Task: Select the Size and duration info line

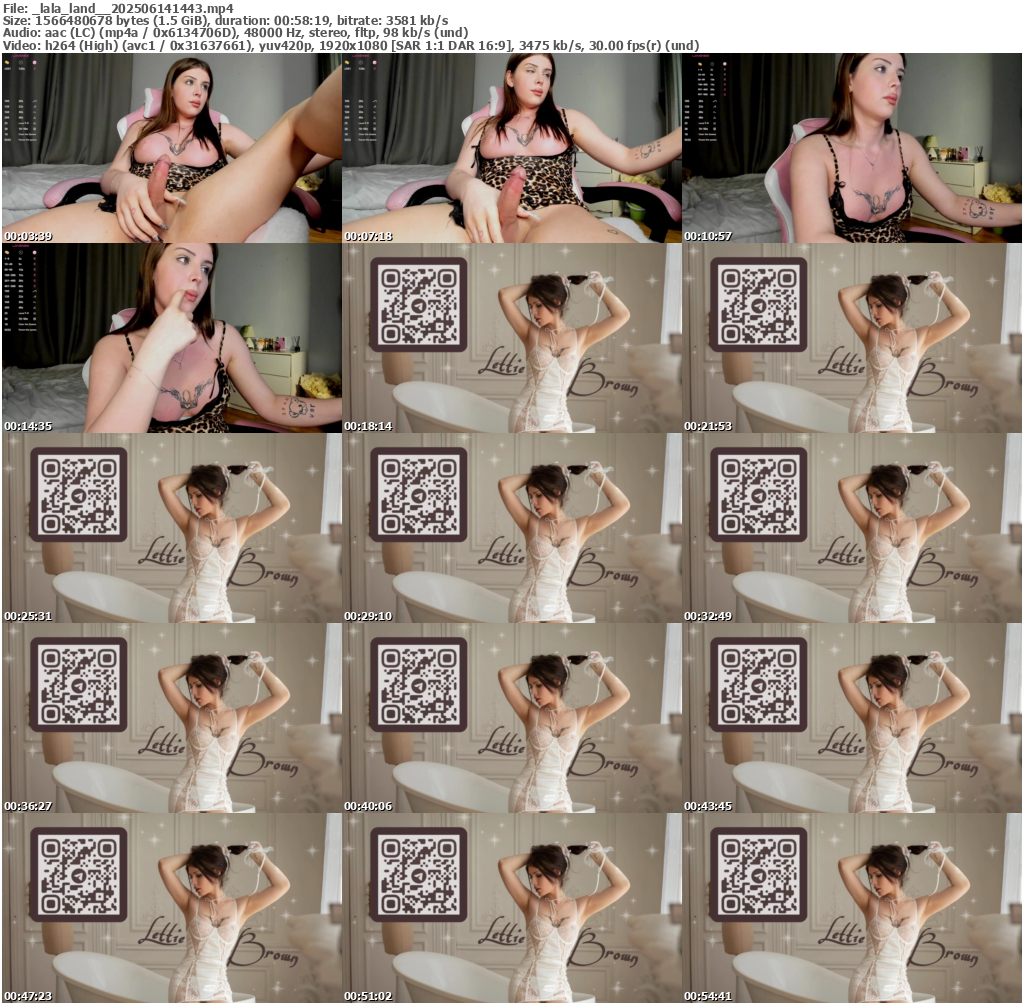Action: (x=225, y=20)
